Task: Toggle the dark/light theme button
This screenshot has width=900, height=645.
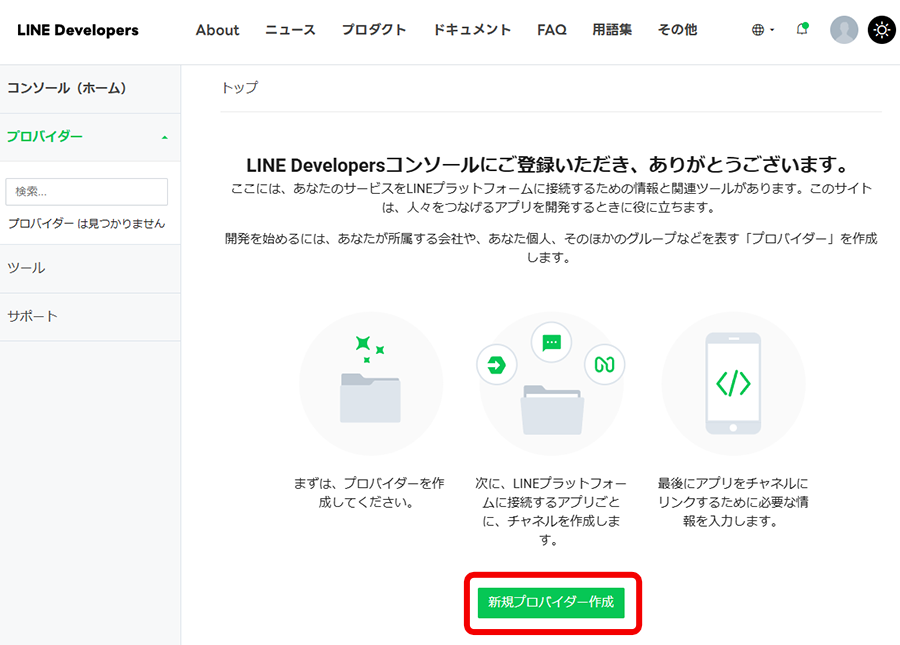Action: (881, 30)
